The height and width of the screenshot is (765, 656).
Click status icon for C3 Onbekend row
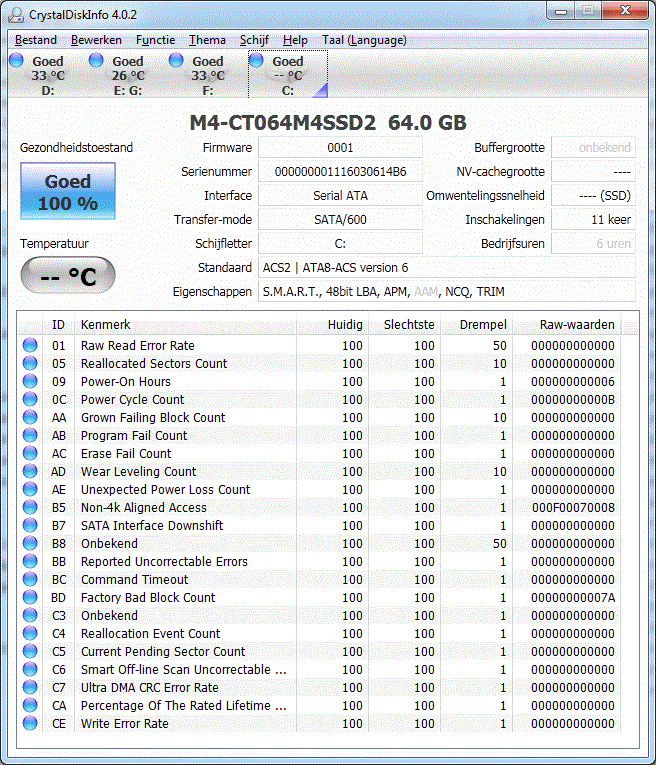tap(30, 615)
